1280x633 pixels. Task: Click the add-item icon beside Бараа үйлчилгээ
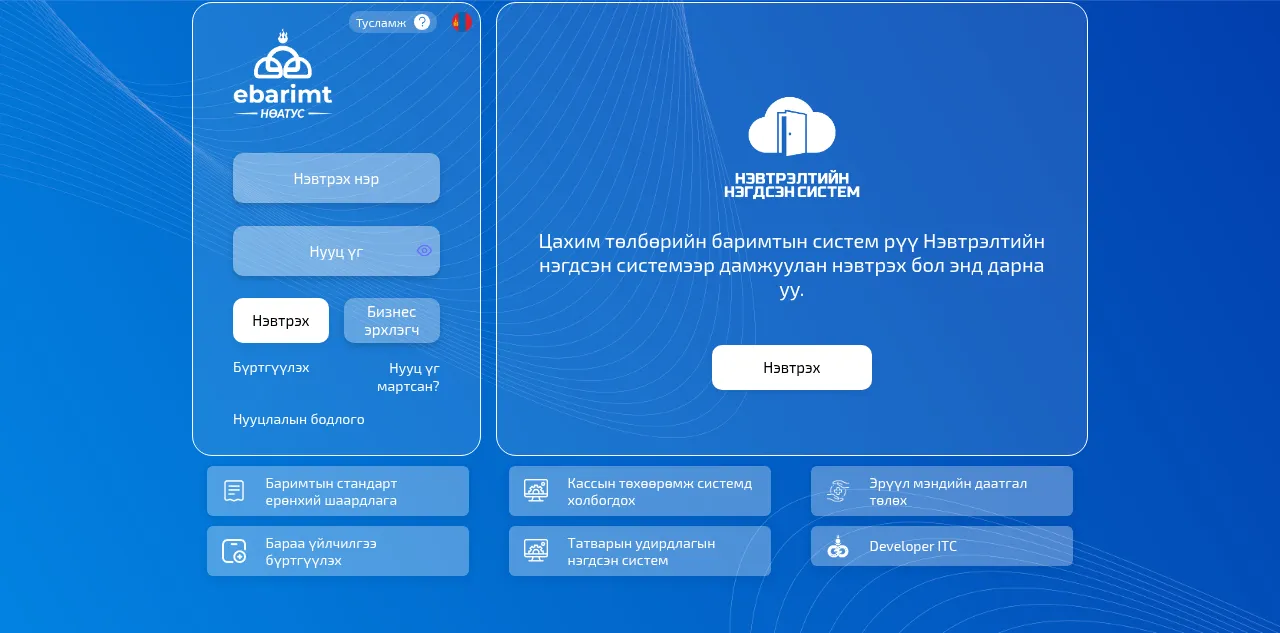pyautogui.click(x=234, y=551)
